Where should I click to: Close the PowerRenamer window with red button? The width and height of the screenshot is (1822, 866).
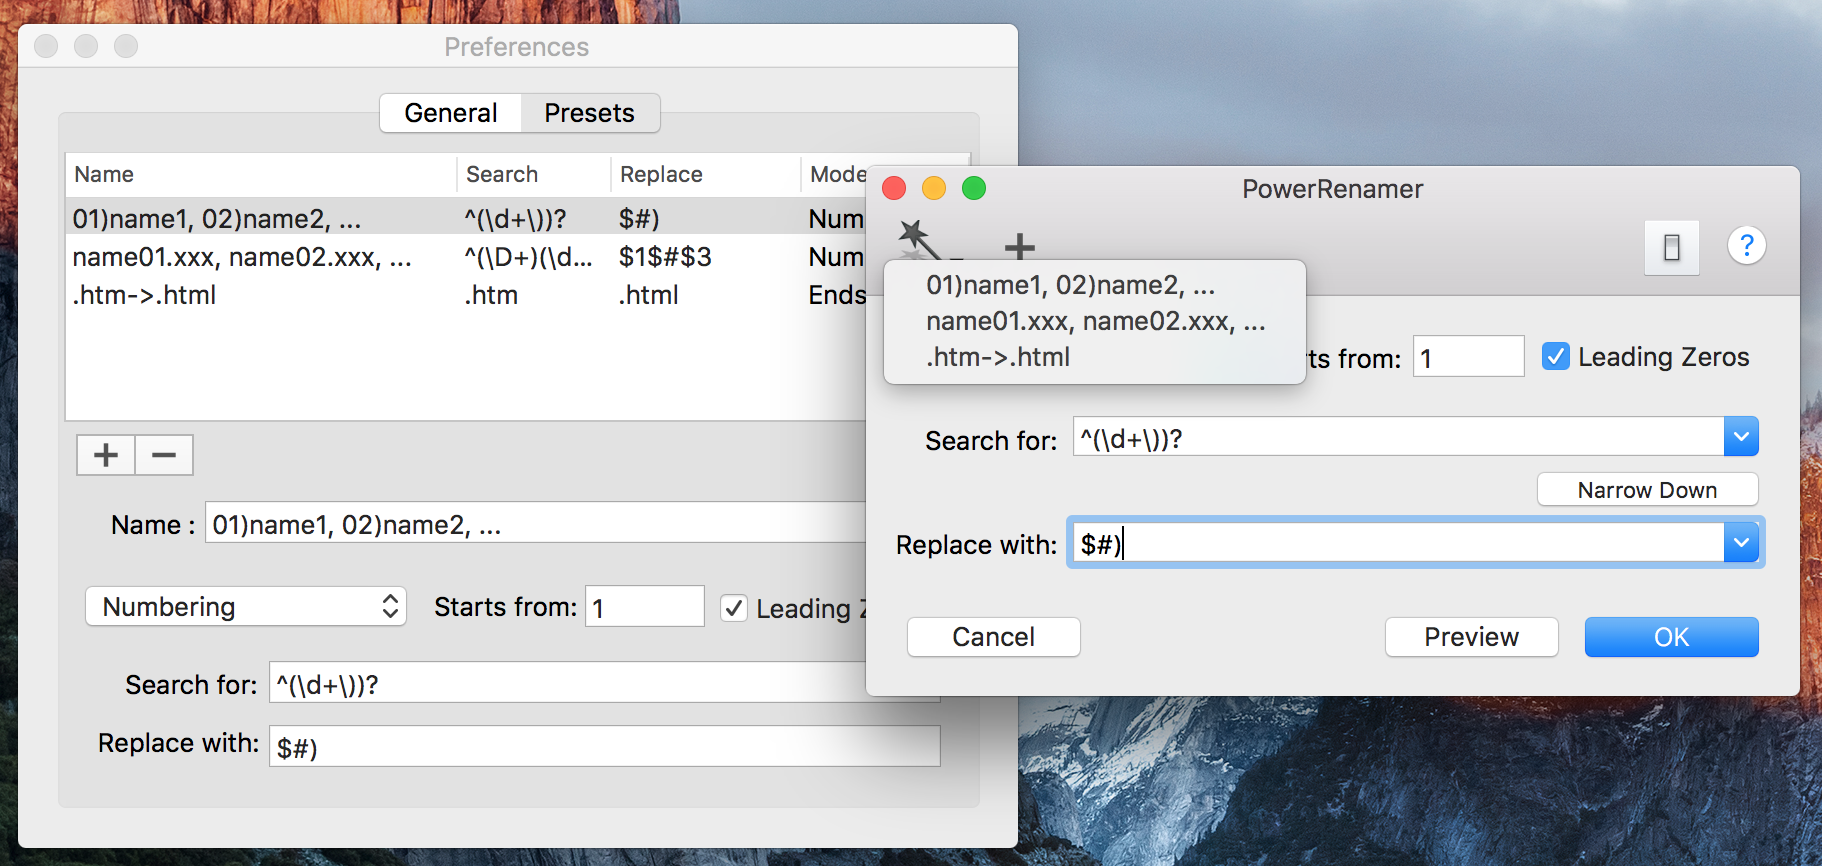click(894, 188)
